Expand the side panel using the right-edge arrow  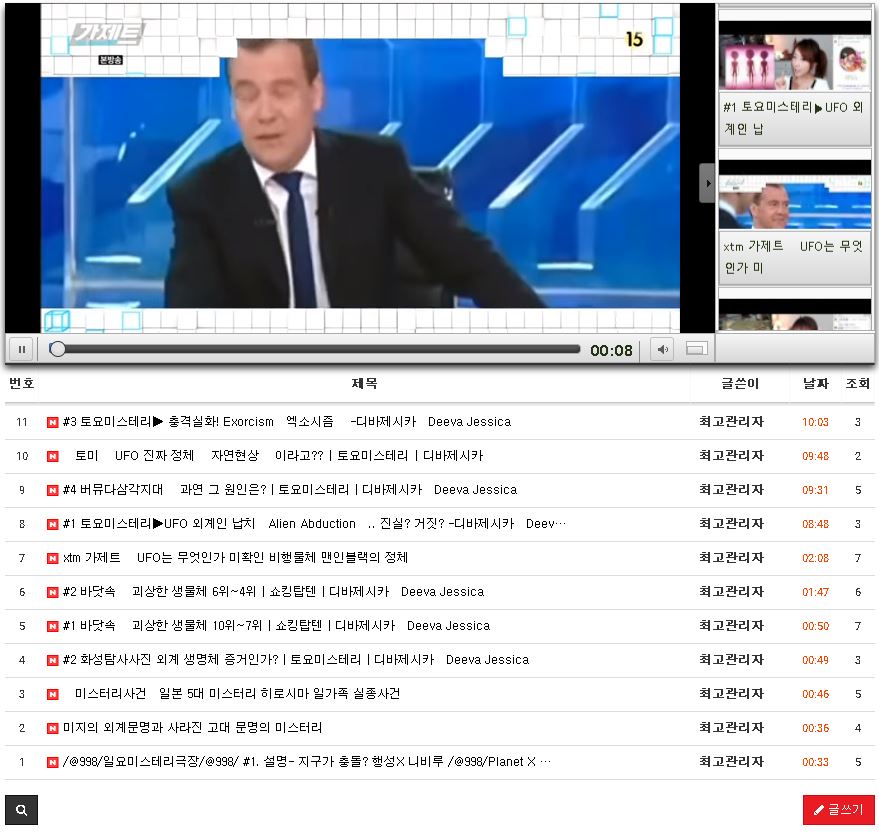pos(708,183)
